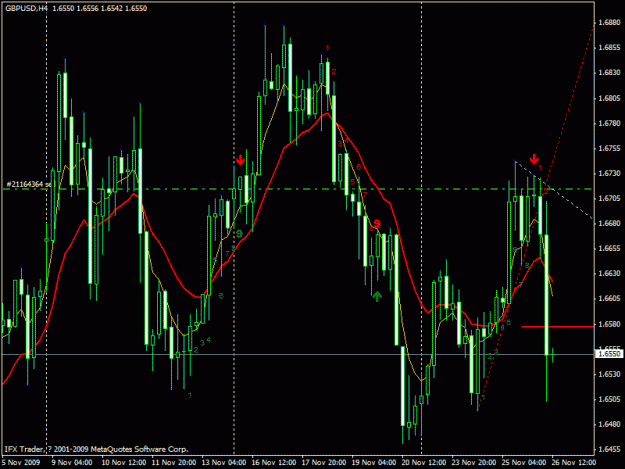
Task: Click the 13 Nov 04:00 time label
Action: click(224, 462)
